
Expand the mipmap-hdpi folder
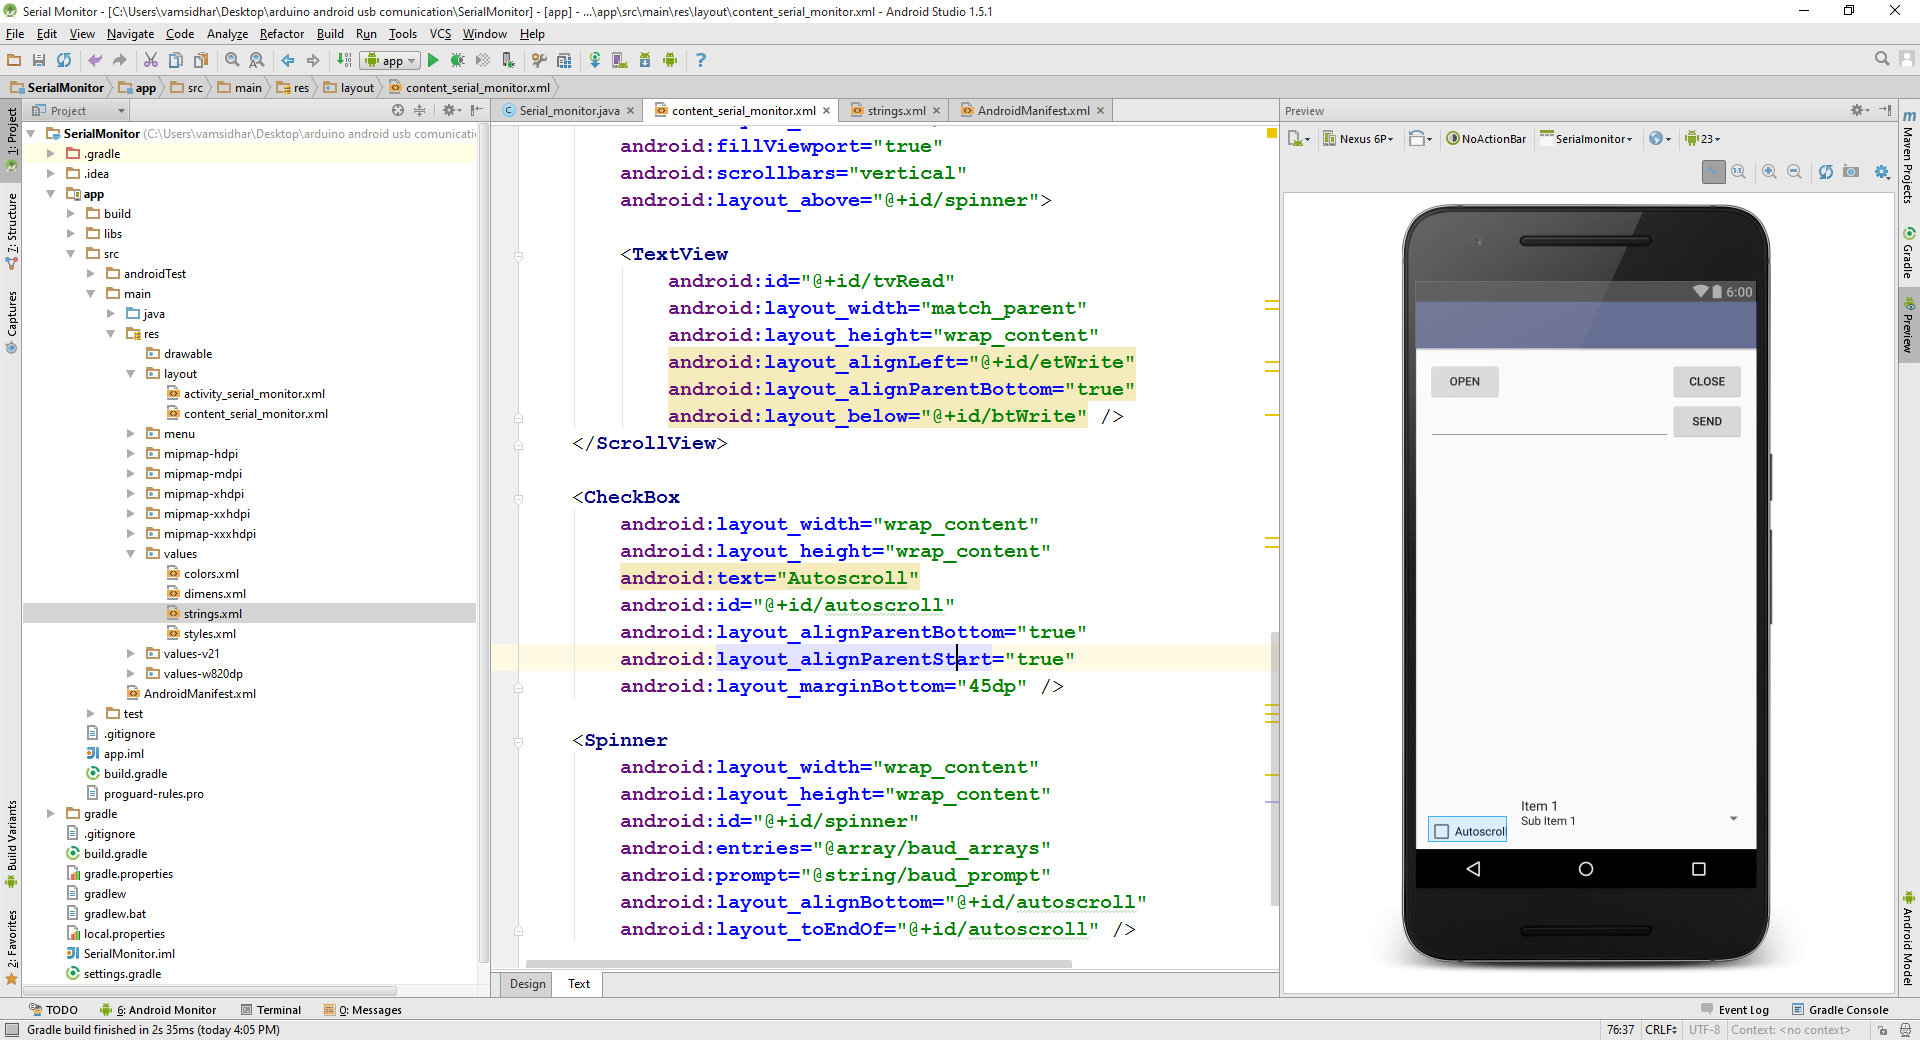click(130, 453)
